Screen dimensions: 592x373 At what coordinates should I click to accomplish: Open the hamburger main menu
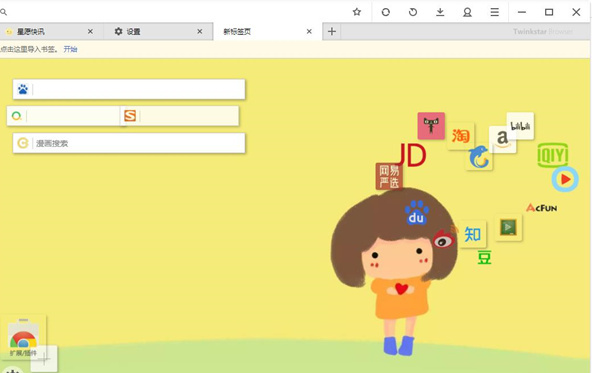tap(495, 12)
